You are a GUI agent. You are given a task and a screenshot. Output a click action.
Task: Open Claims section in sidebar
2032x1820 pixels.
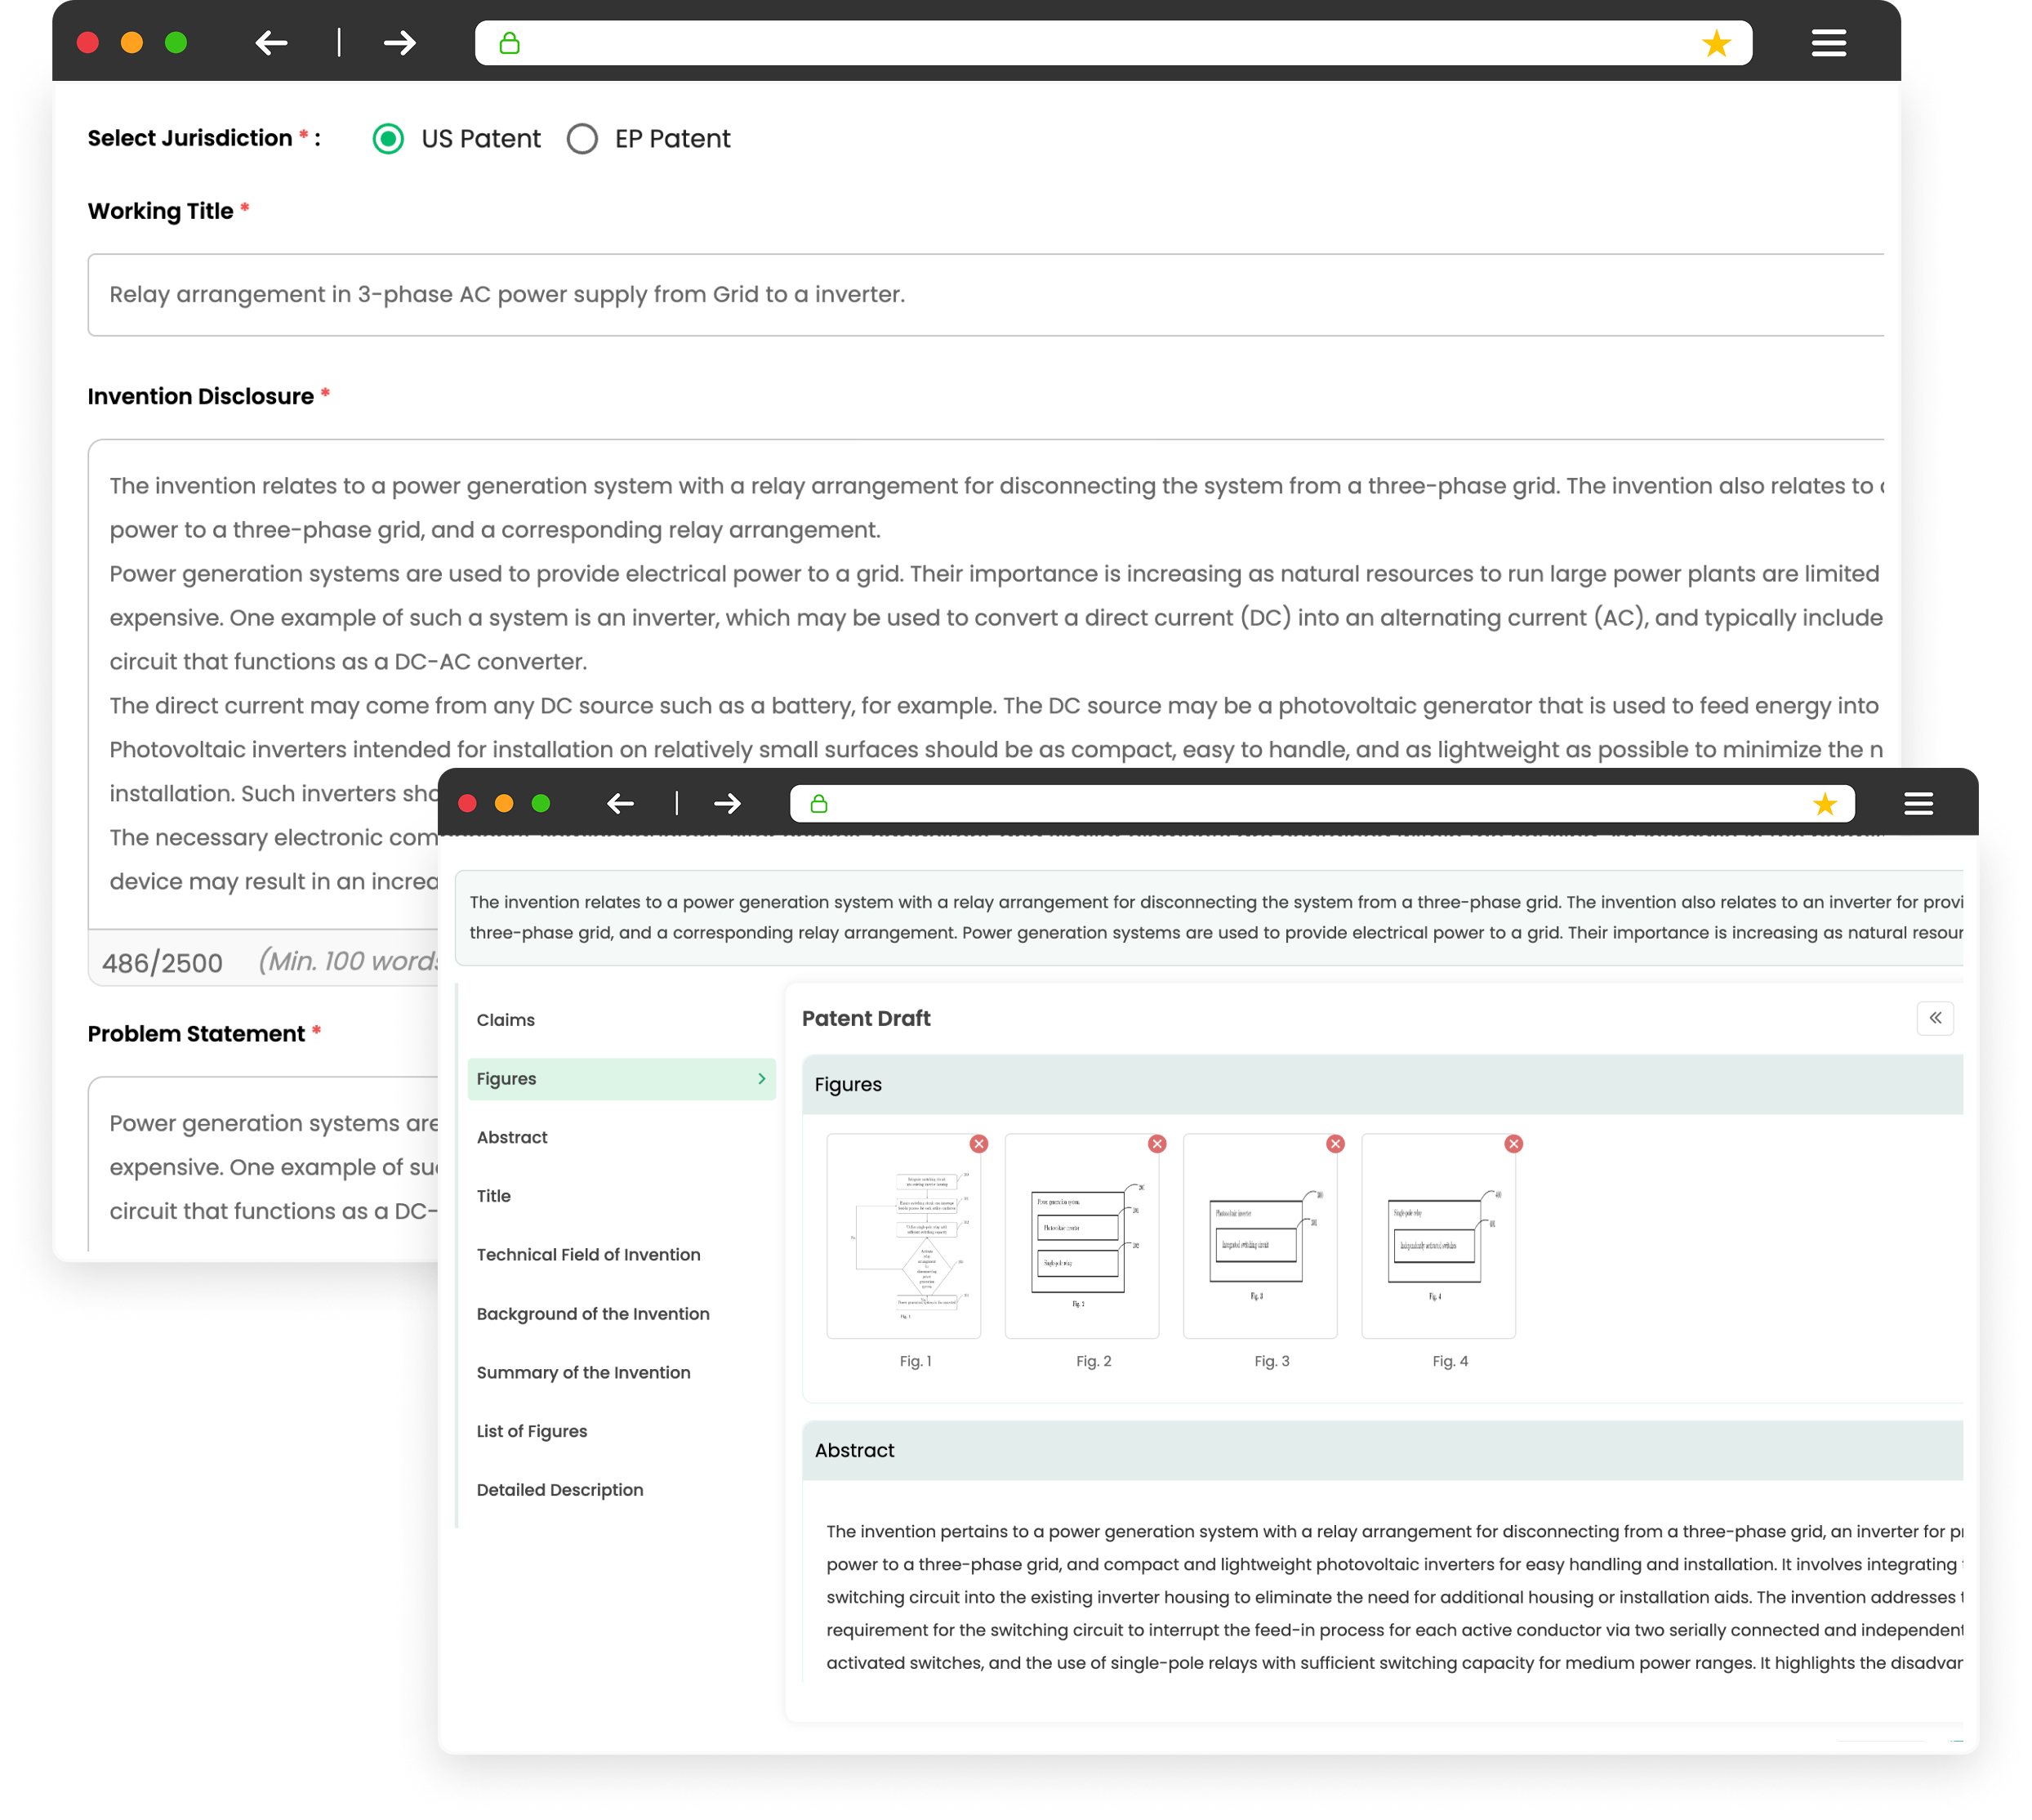506,1020
